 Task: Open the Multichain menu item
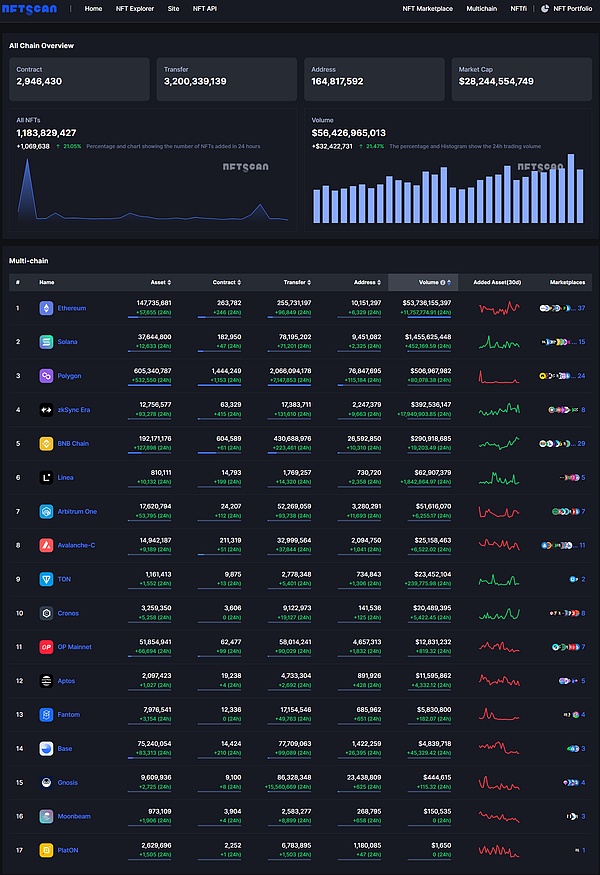[x=481, y=8]
